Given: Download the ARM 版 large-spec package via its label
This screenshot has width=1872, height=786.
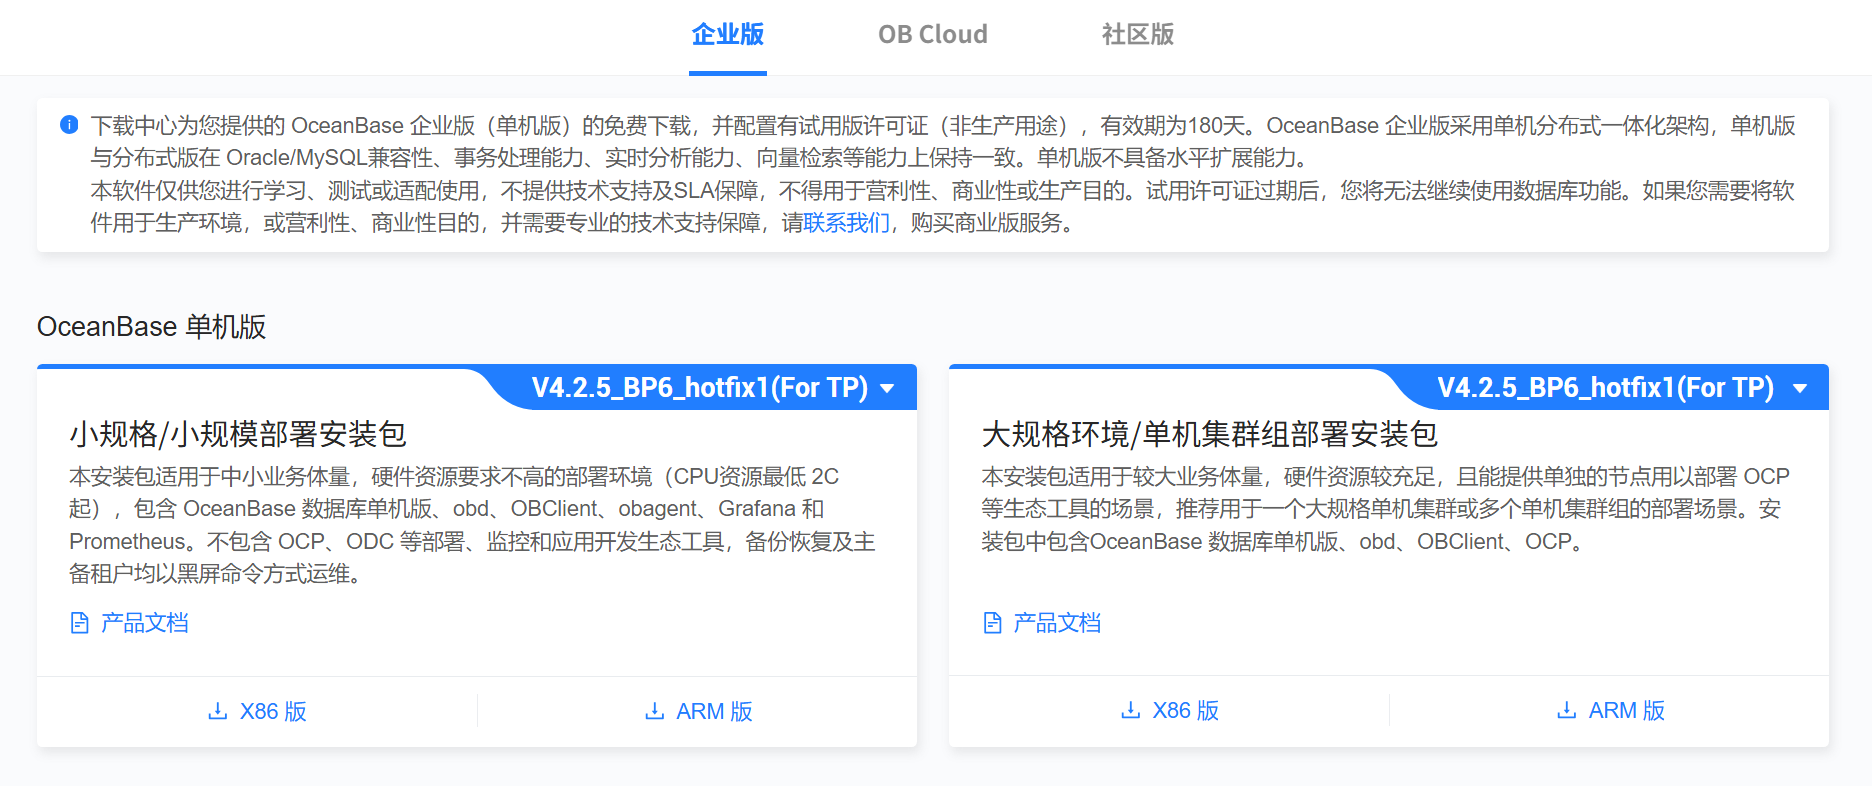Looking at the screenshot, I should [1626, 710].
